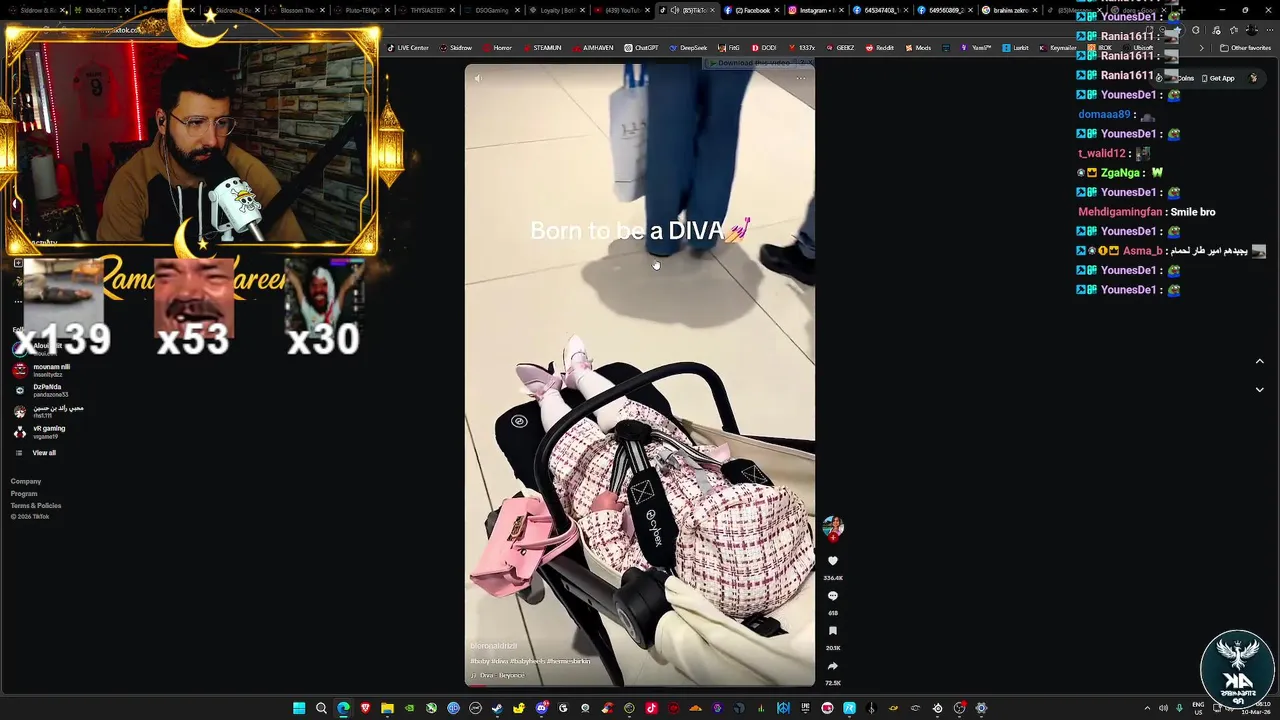Mute the video with speaker icon
The image size is (1280, 720).
[477, 78]
